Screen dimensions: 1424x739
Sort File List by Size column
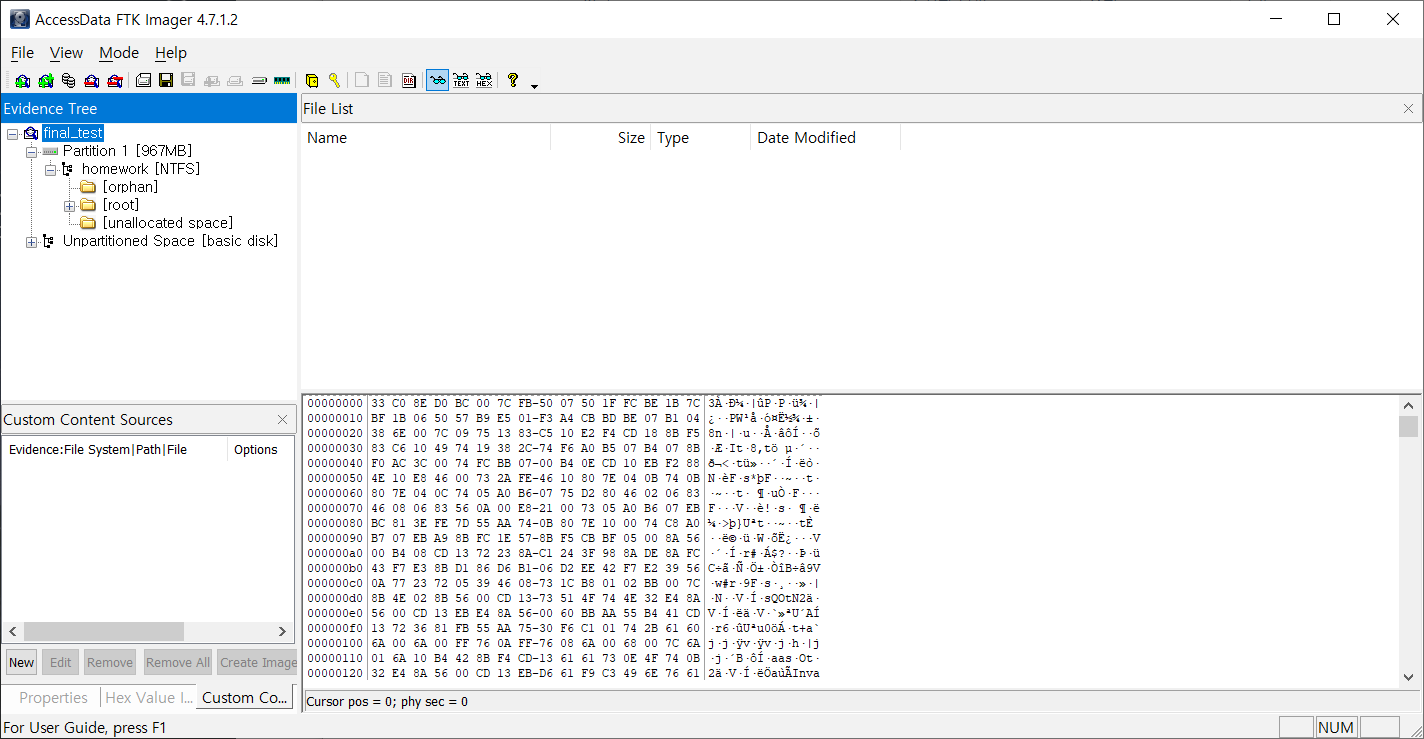[600, 138]
